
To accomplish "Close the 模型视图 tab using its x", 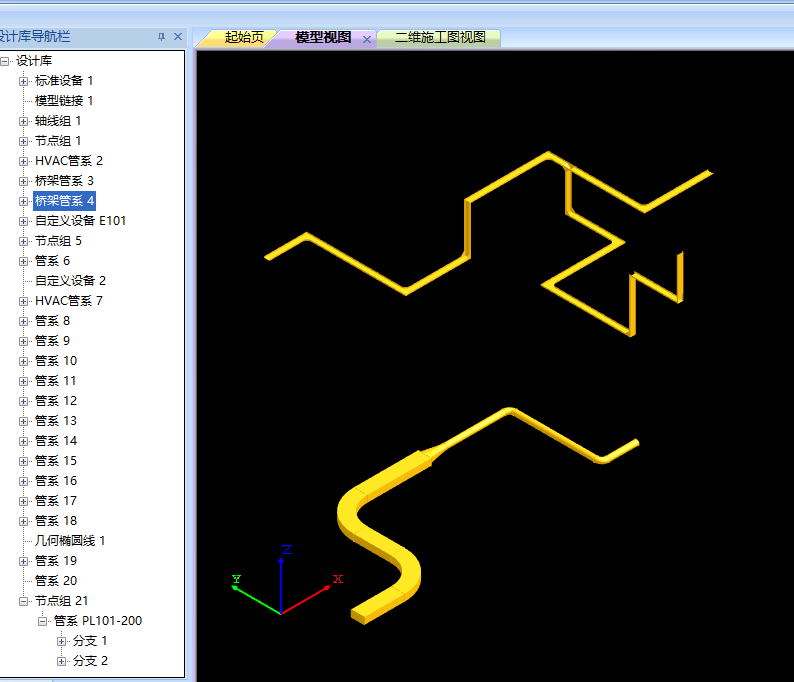I will pos(367,39).
